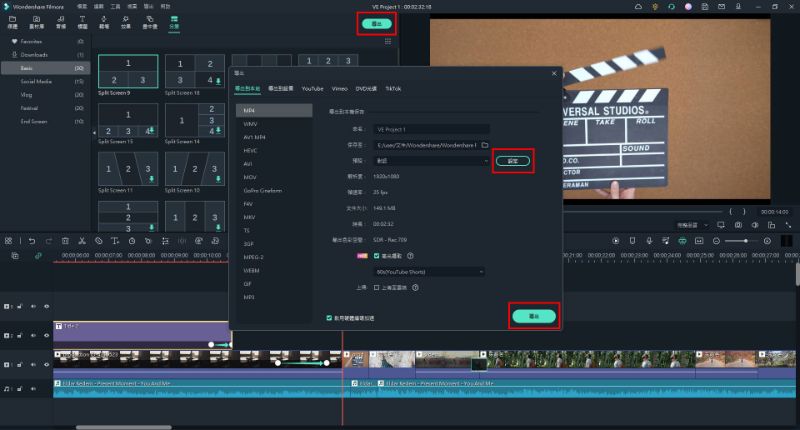Switch to the TikTok export tab
The width and height of the screenshot is (800, 430).
[x=393, y=89]
